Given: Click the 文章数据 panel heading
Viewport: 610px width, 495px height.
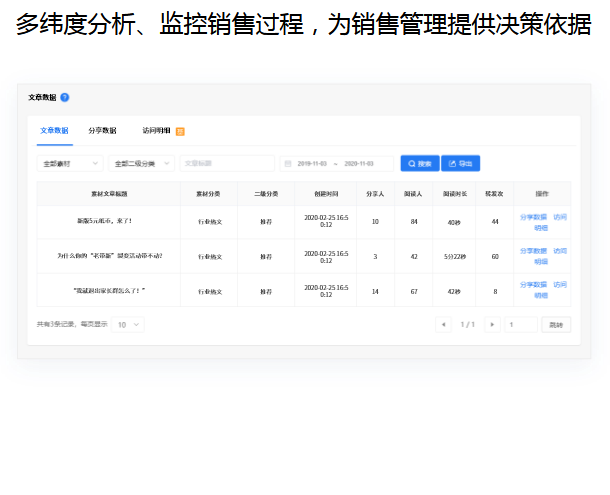Looking at the screenshot, I should coord(42,97).
